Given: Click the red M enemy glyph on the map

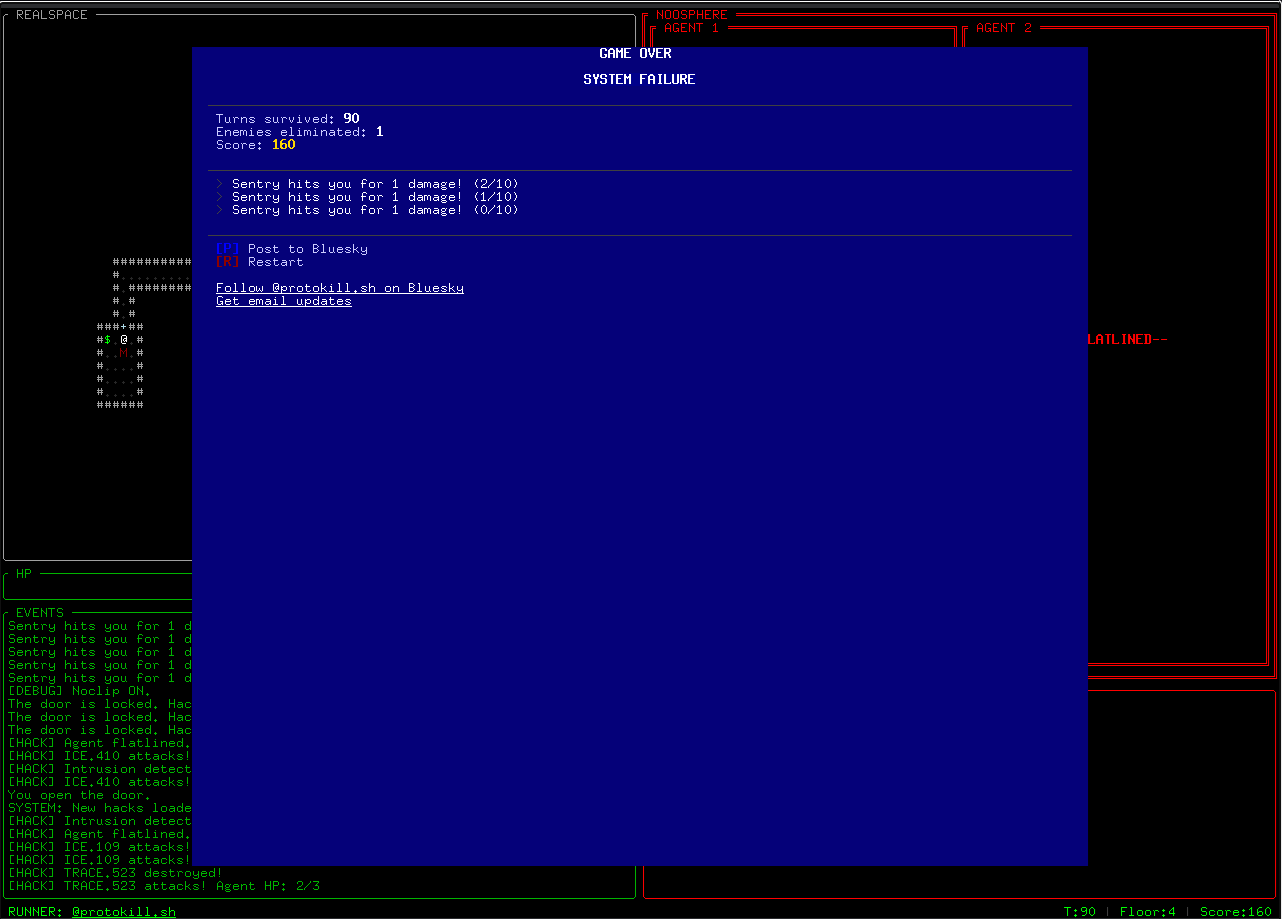Looking at the screenshot, I should coord(124,353).
